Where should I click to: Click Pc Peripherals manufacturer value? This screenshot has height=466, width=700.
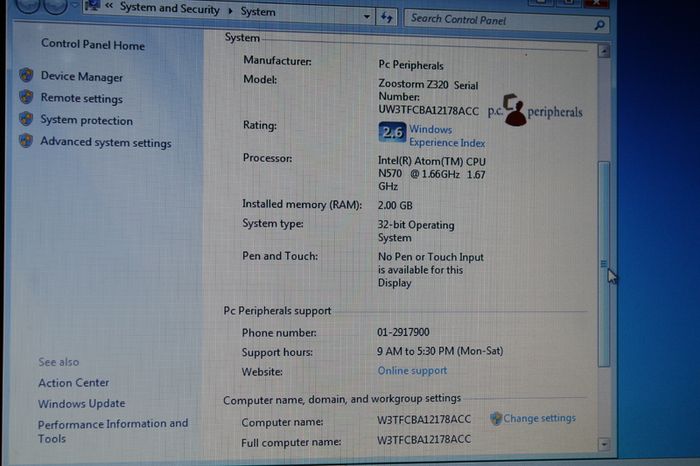pyautogui.click(x=411, y=65)
